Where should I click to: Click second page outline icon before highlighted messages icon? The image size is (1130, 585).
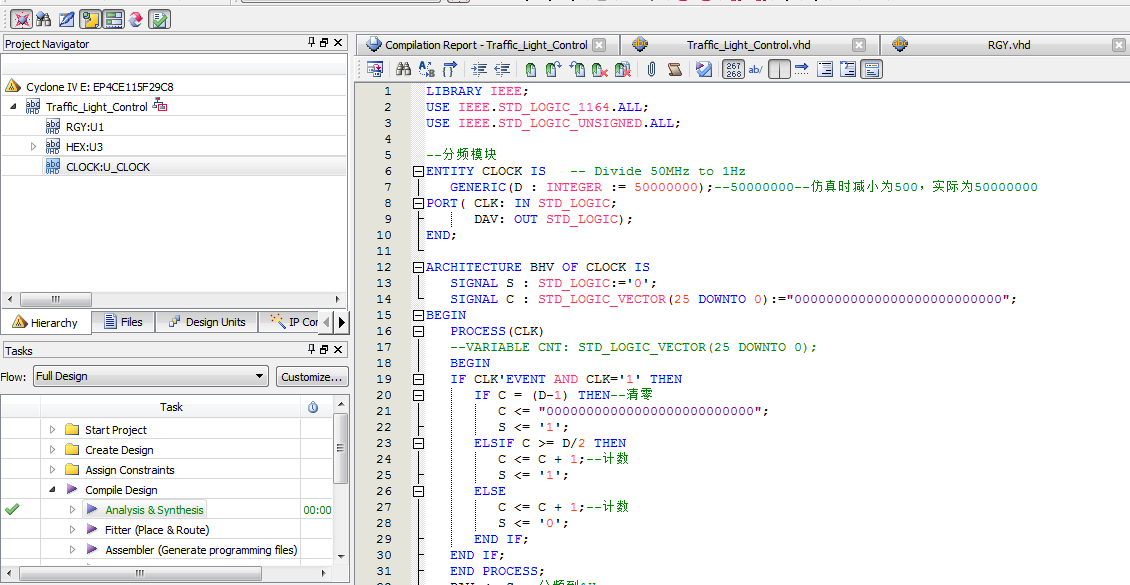pos(848,69)
